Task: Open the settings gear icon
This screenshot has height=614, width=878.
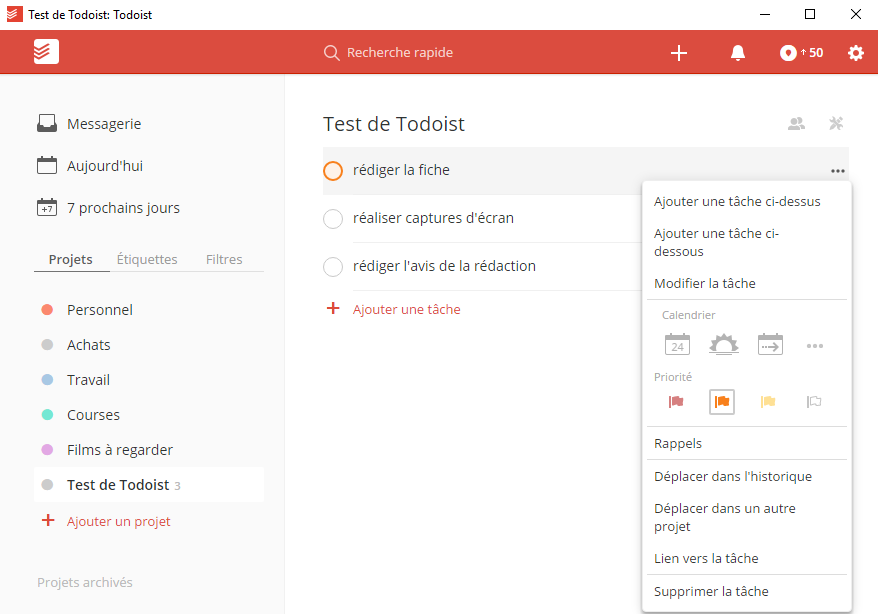Action: click(x=856, y=53)
